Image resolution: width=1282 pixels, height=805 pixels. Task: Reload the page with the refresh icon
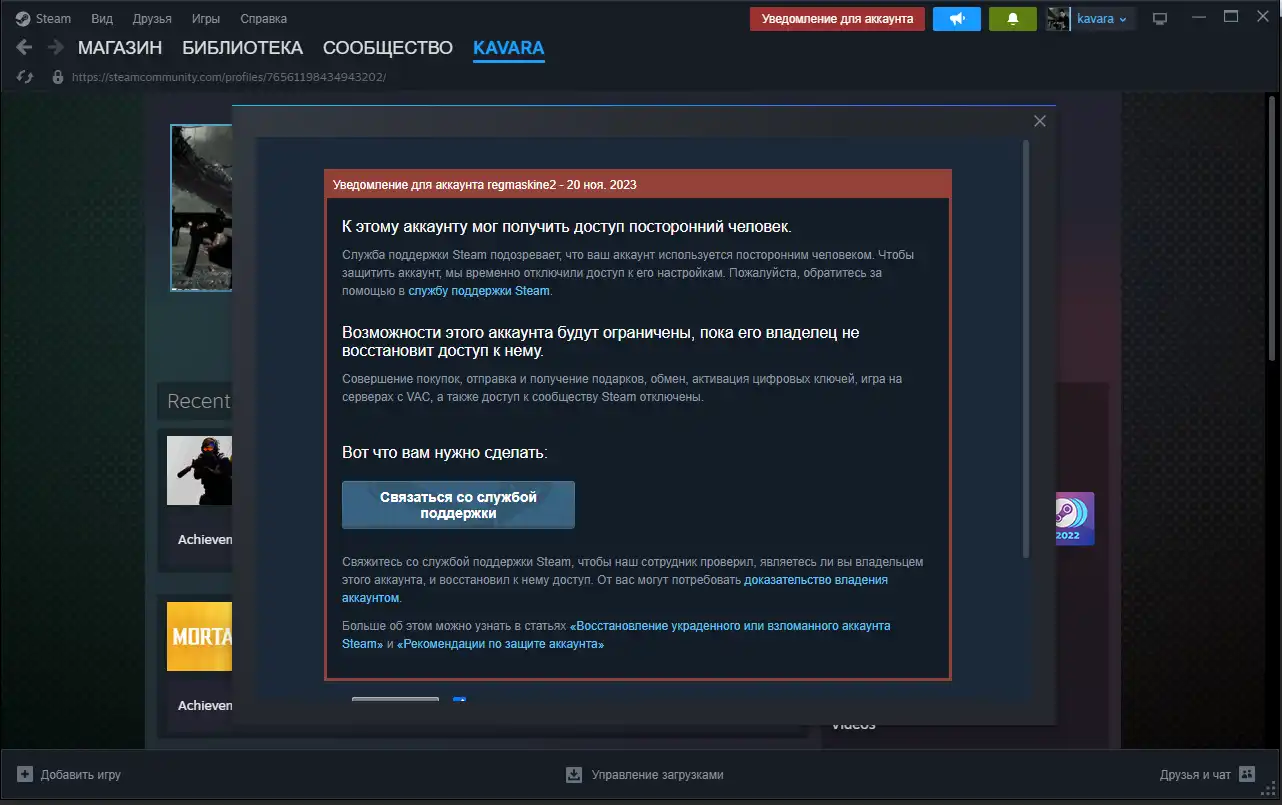click(25, 77)
